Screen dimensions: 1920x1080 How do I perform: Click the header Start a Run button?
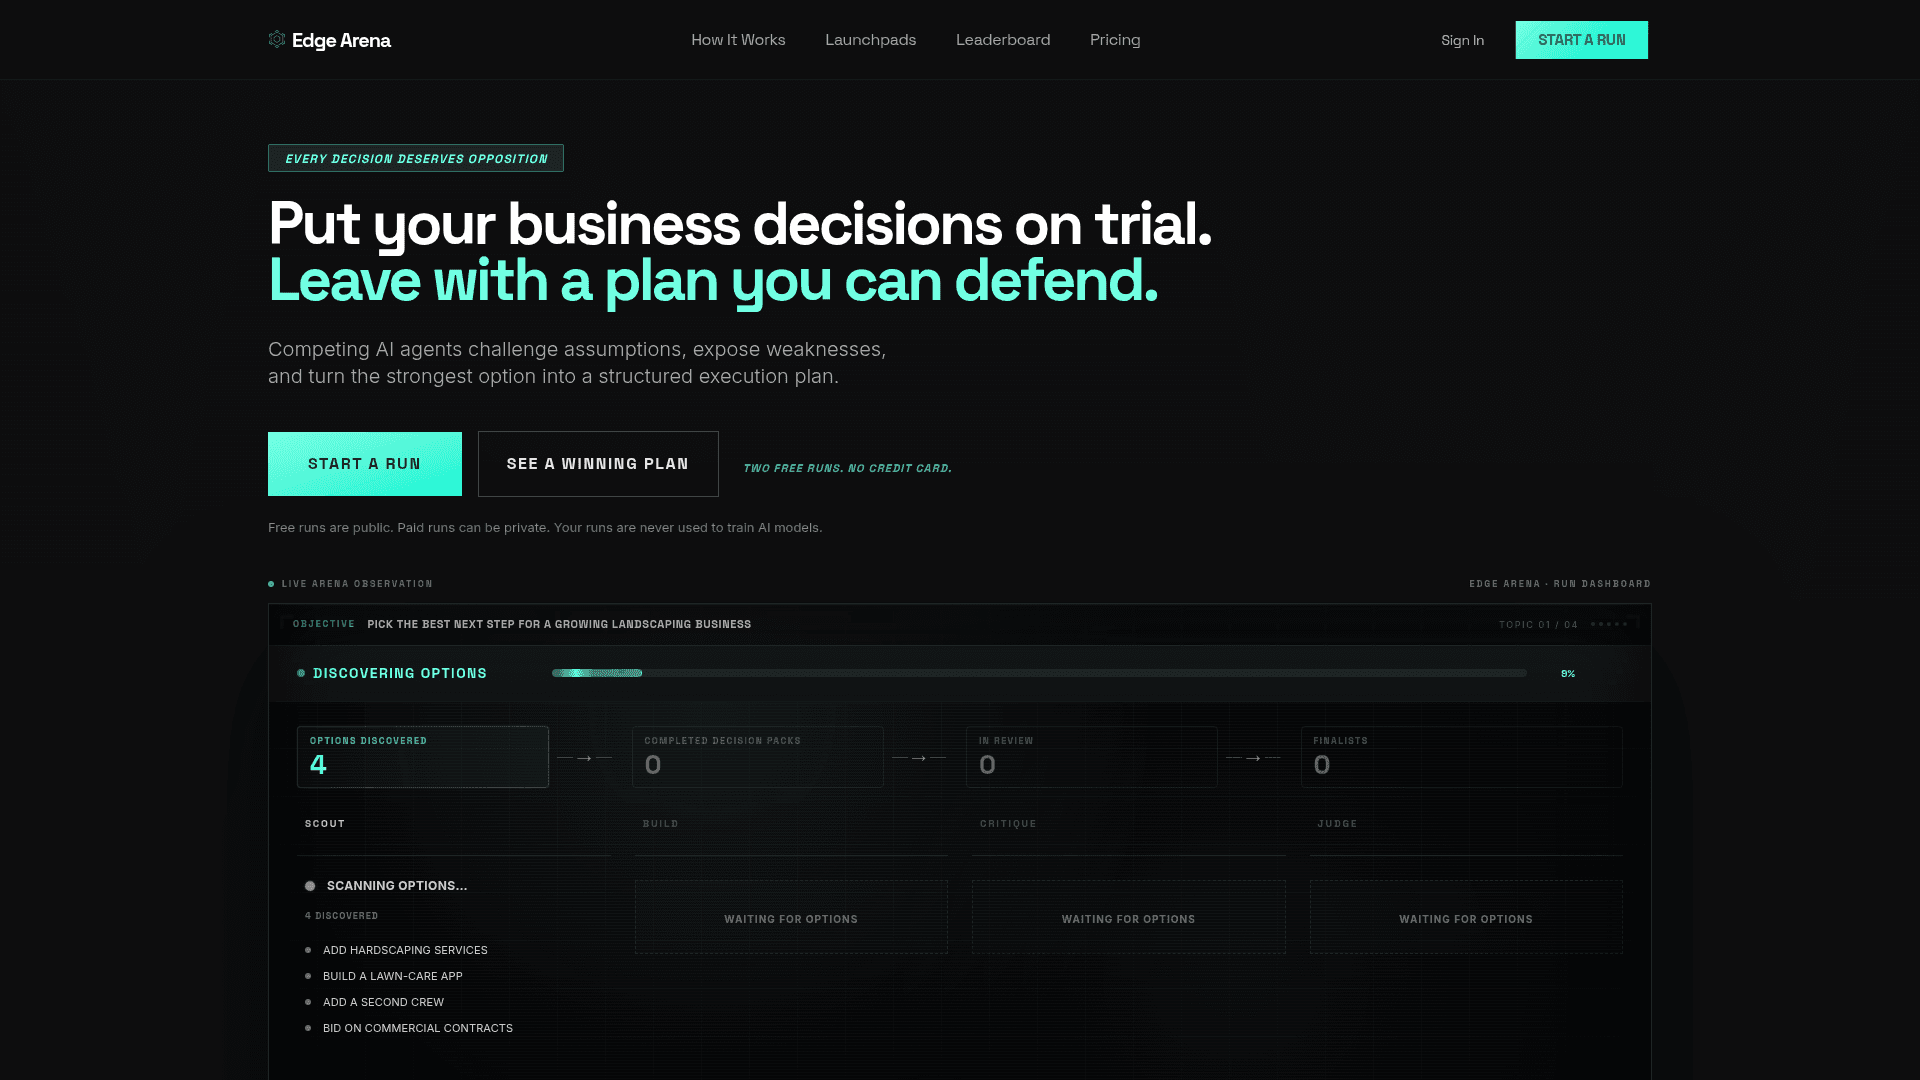(1581, 40)
